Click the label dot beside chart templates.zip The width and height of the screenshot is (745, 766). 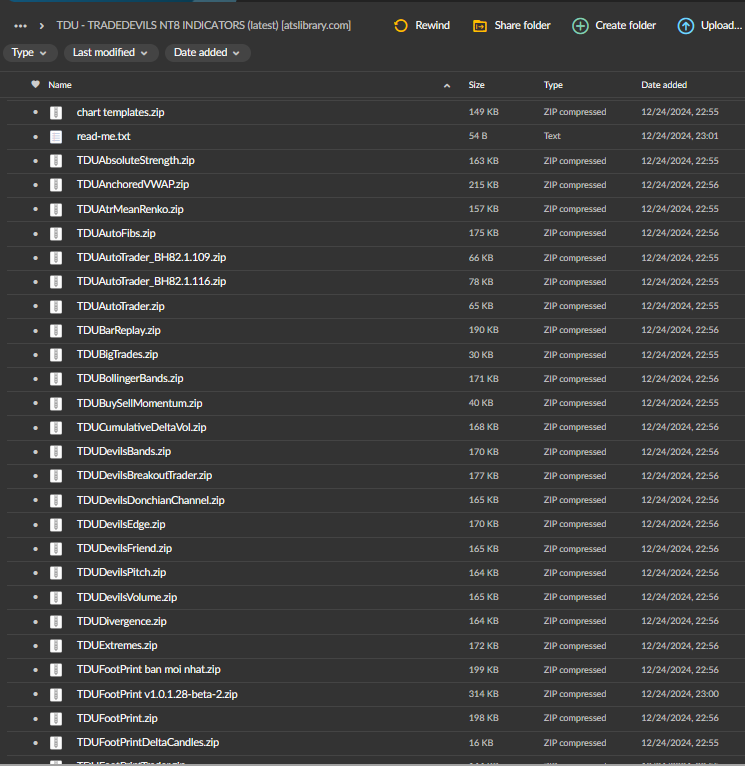click(36, 112)
